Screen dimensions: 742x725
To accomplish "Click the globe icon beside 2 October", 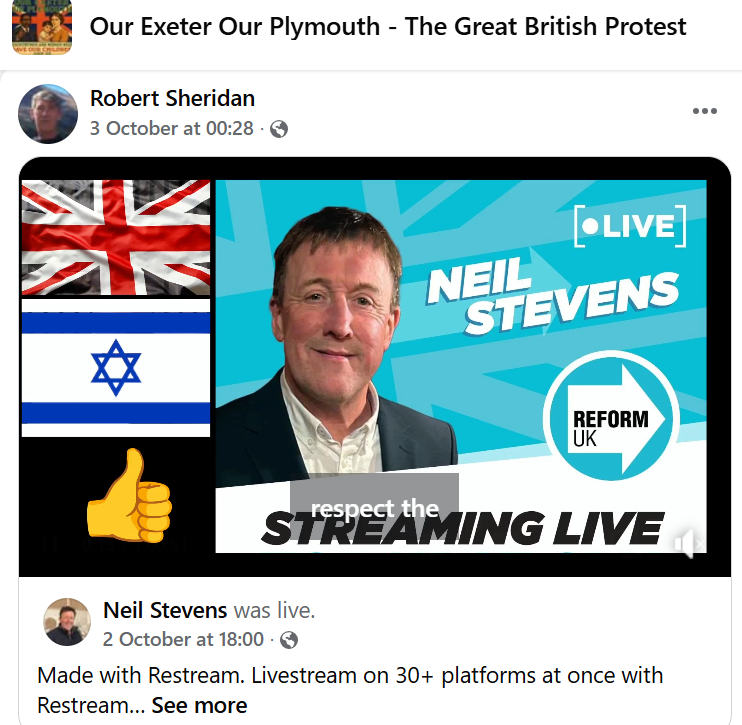I will coord(289,640).
